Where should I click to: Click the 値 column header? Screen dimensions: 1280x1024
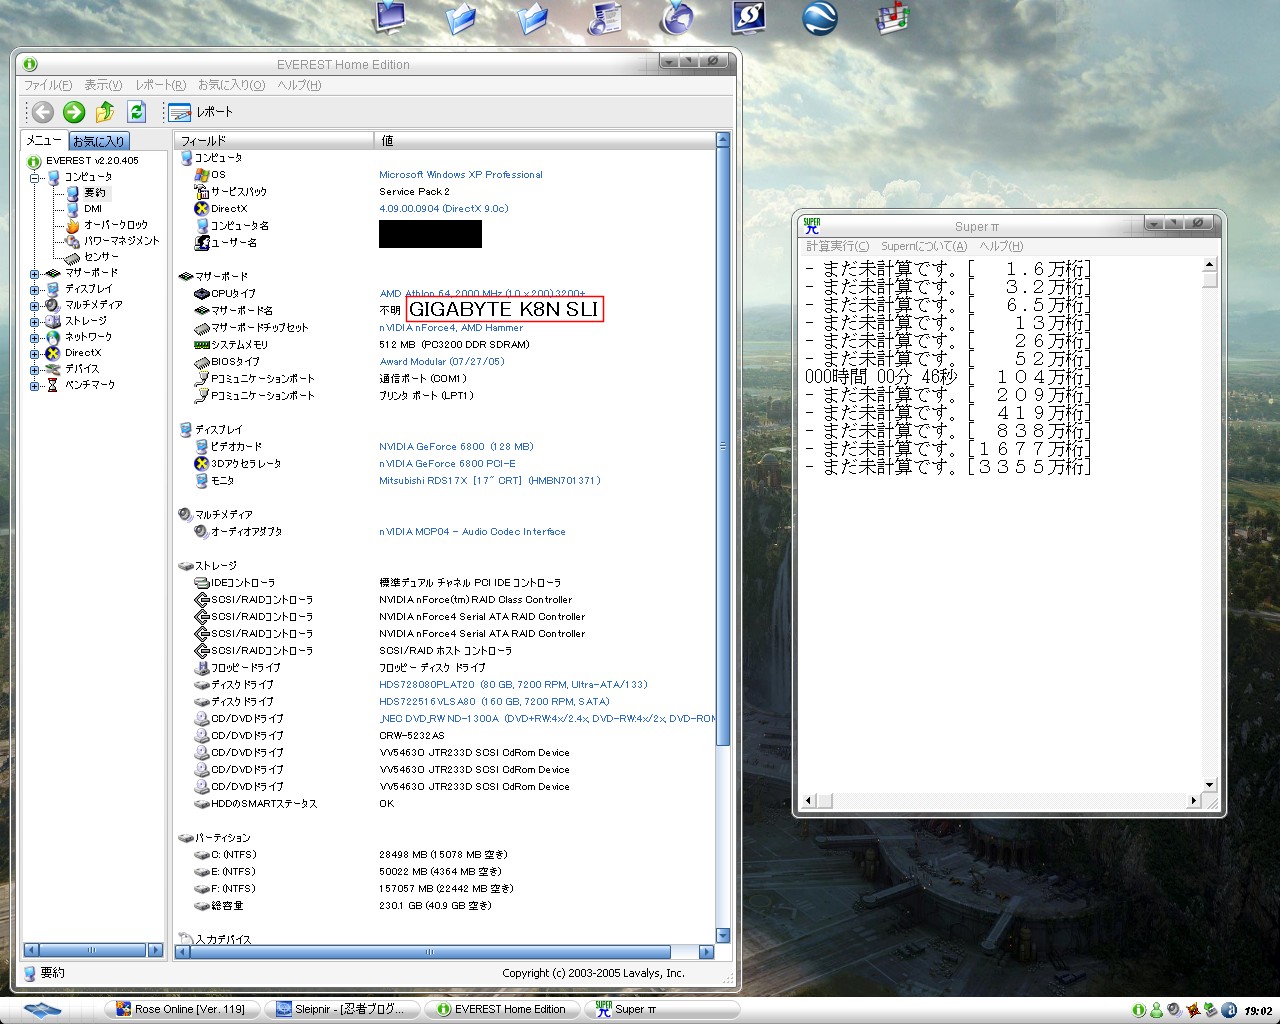(545, 141)
